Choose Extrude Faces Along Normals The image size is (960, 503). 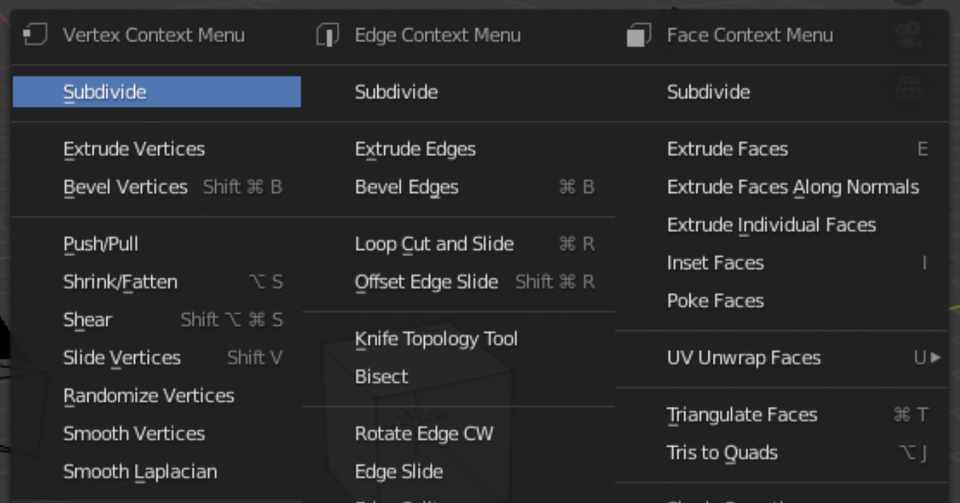[x=792, y=187]
